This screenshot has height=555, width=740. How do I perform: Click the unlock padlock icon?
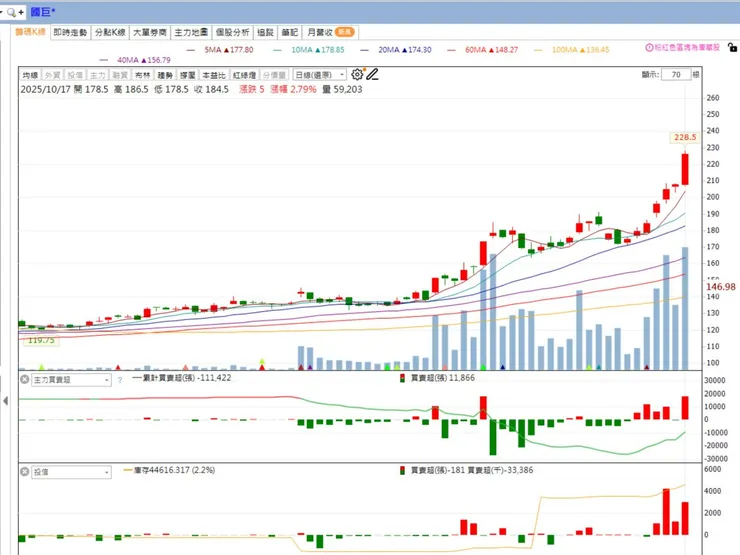[732, 48]
